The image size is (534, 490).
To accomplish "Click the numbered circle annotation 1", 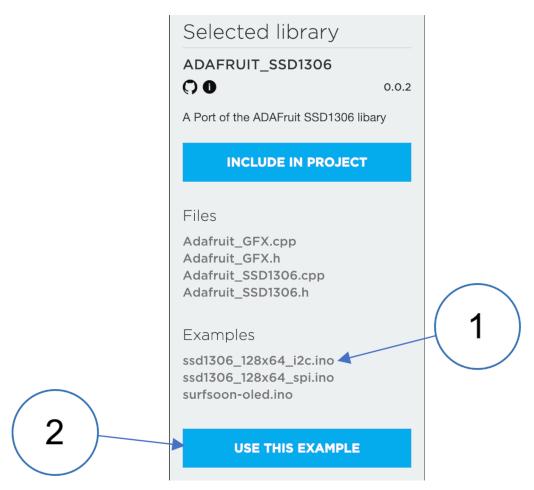I will (x=477, y=327).
